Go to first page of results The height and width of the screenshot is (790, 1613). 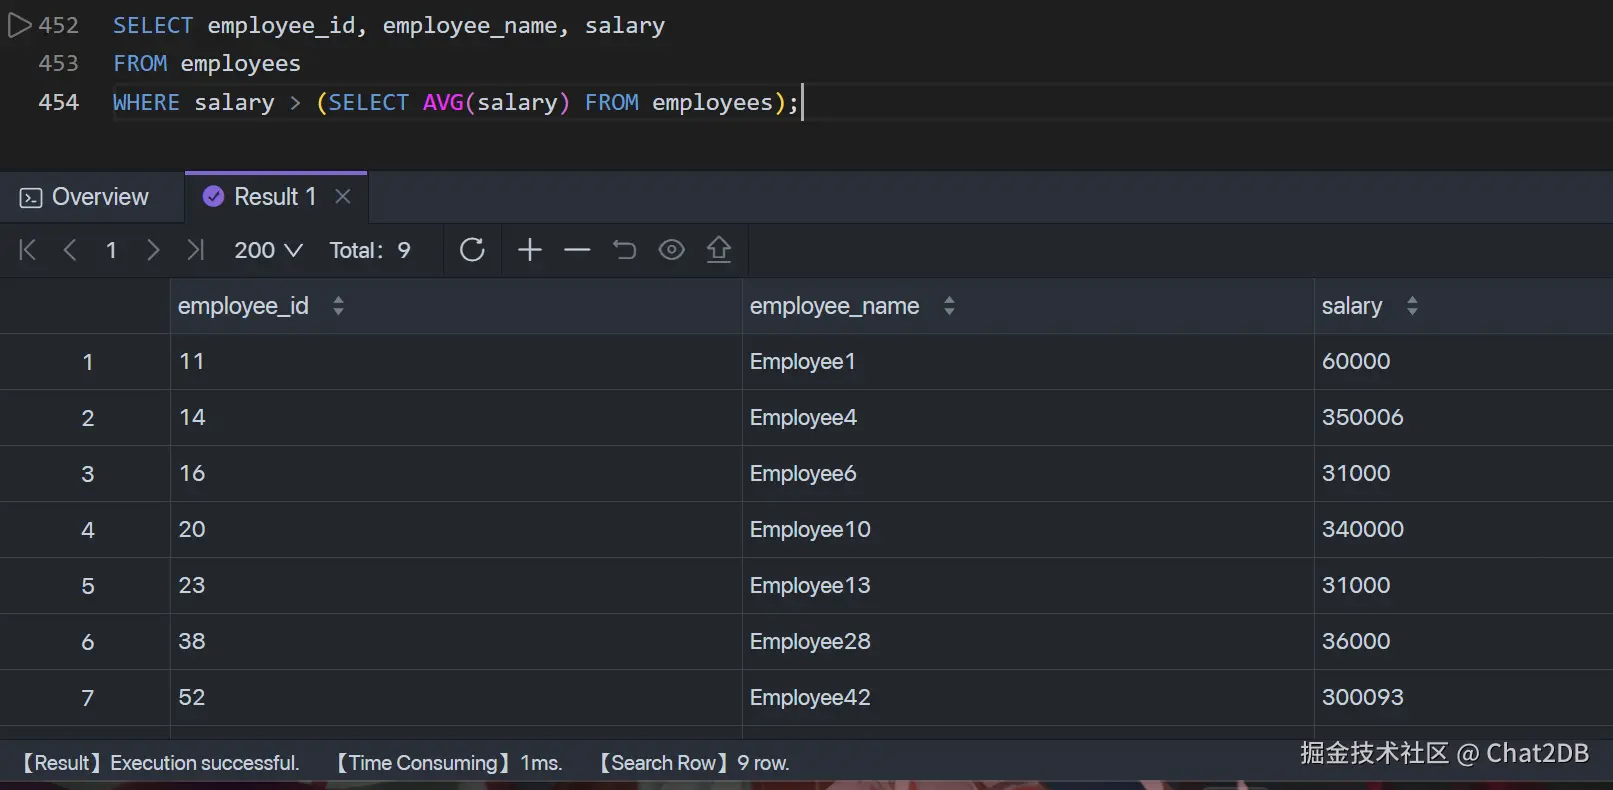pyautogui.click(x=28, y=250)
